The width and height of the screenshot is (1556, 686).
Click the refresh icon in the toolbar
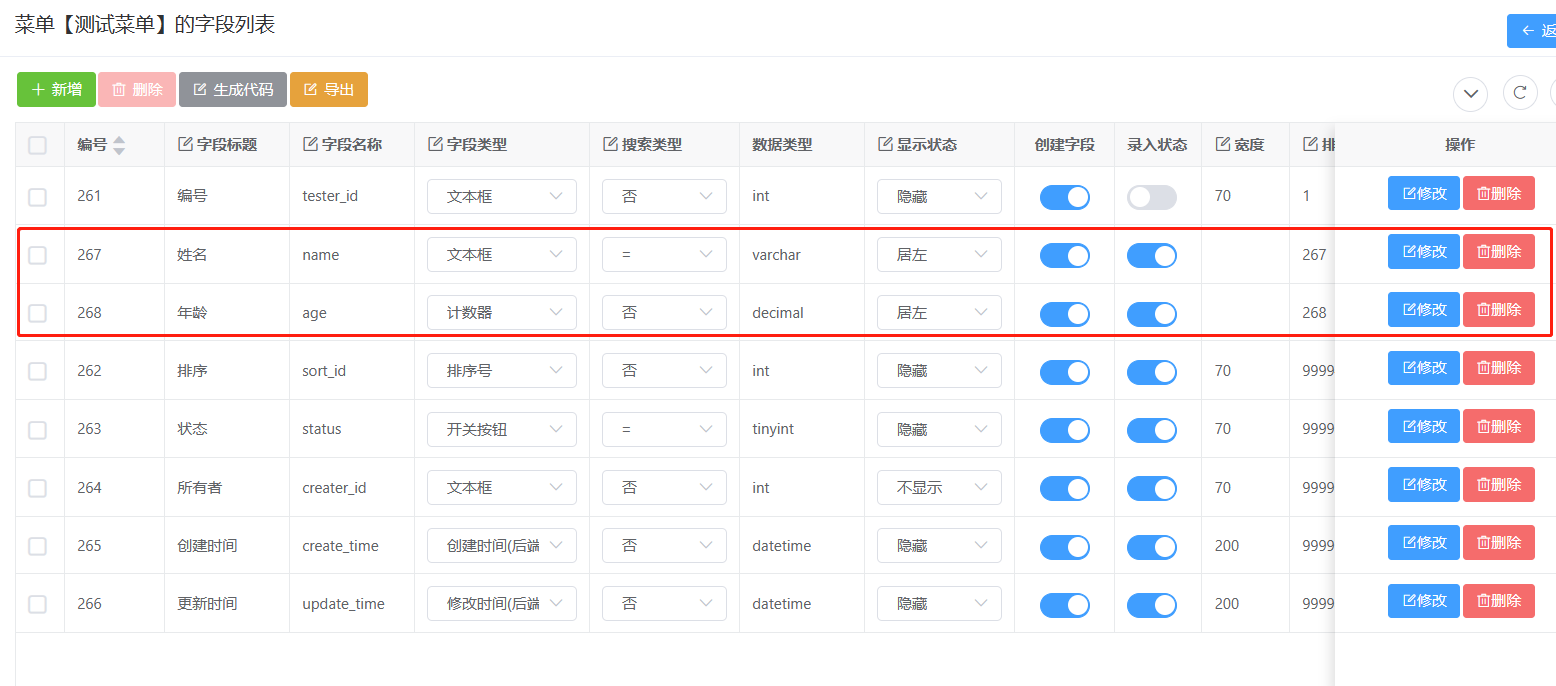pos(1520,93)
